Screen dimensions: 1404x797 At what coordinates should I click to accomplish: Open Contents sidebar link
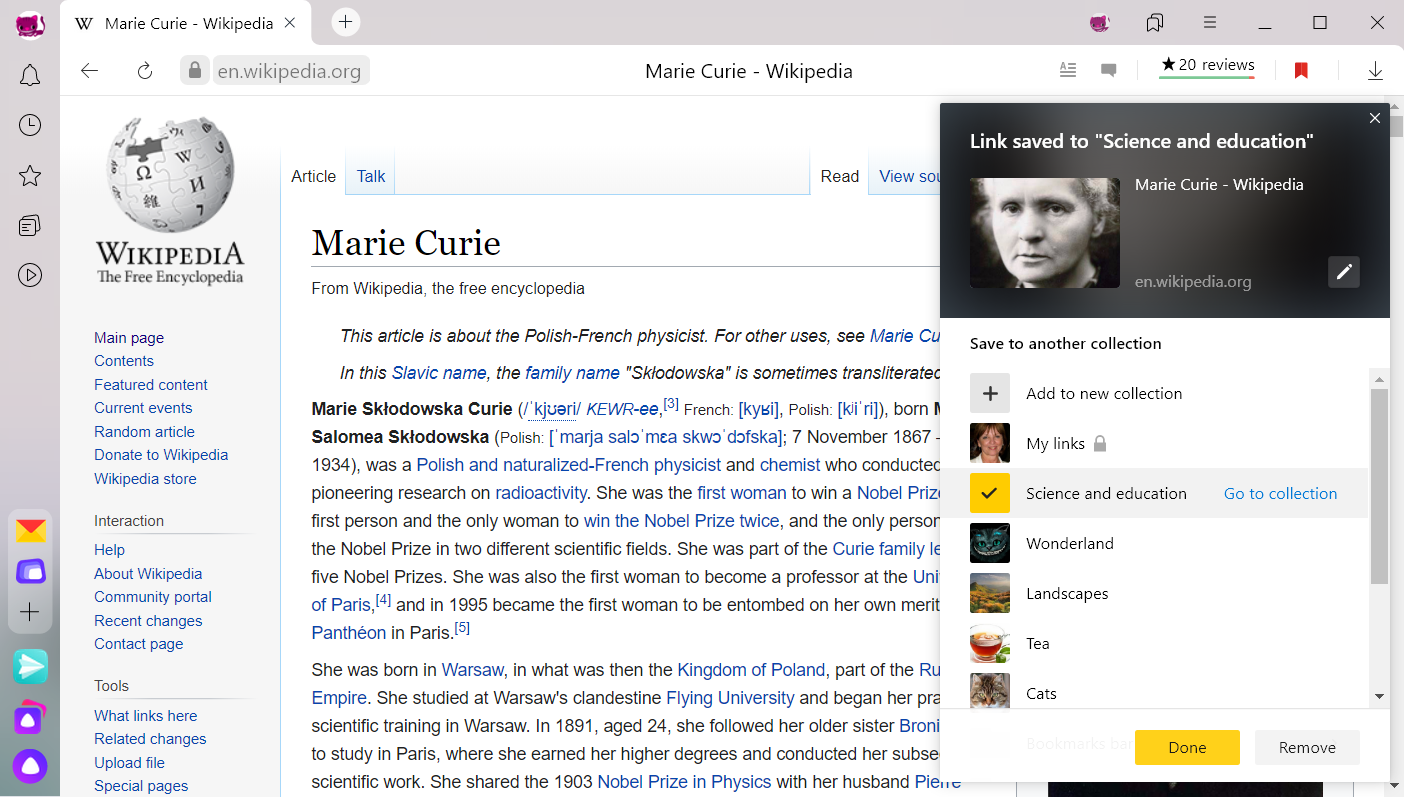coord(124,361)
